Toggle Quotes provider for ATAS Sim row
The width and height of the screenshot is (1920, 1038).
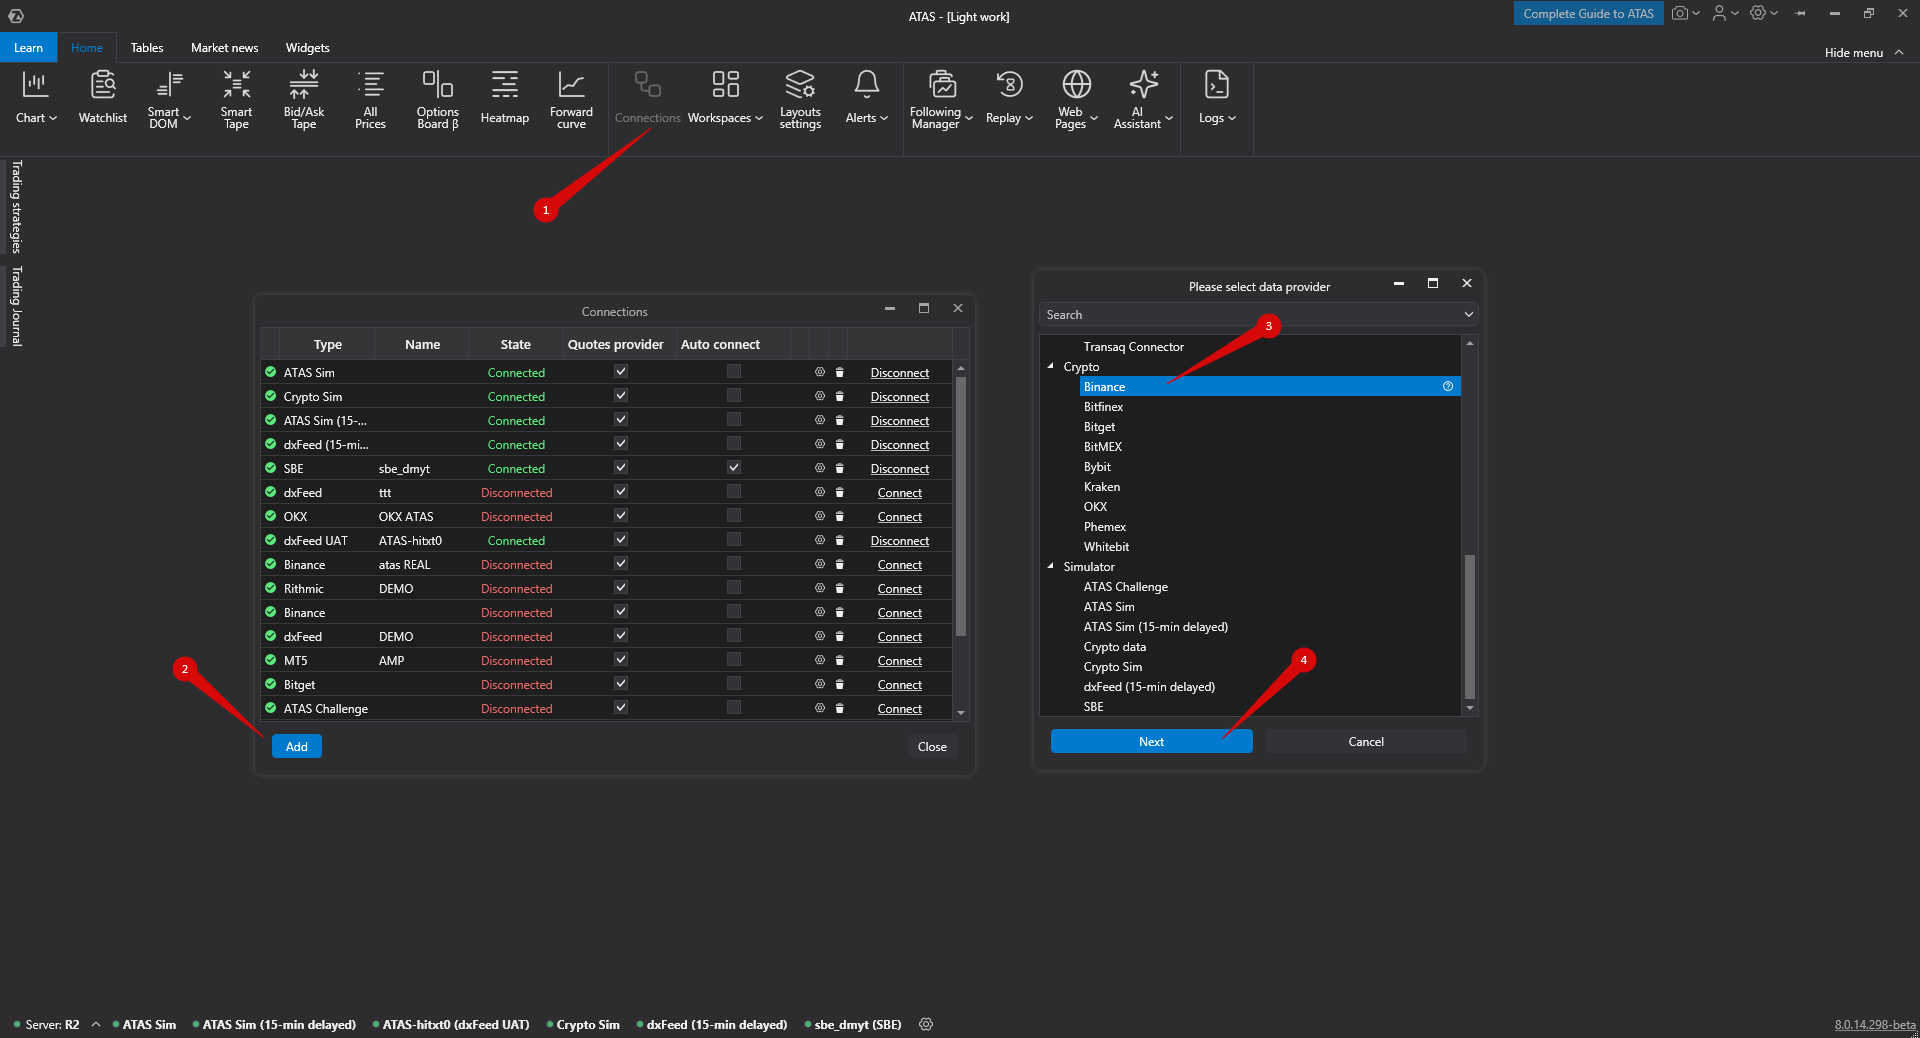tap(621, 371)
